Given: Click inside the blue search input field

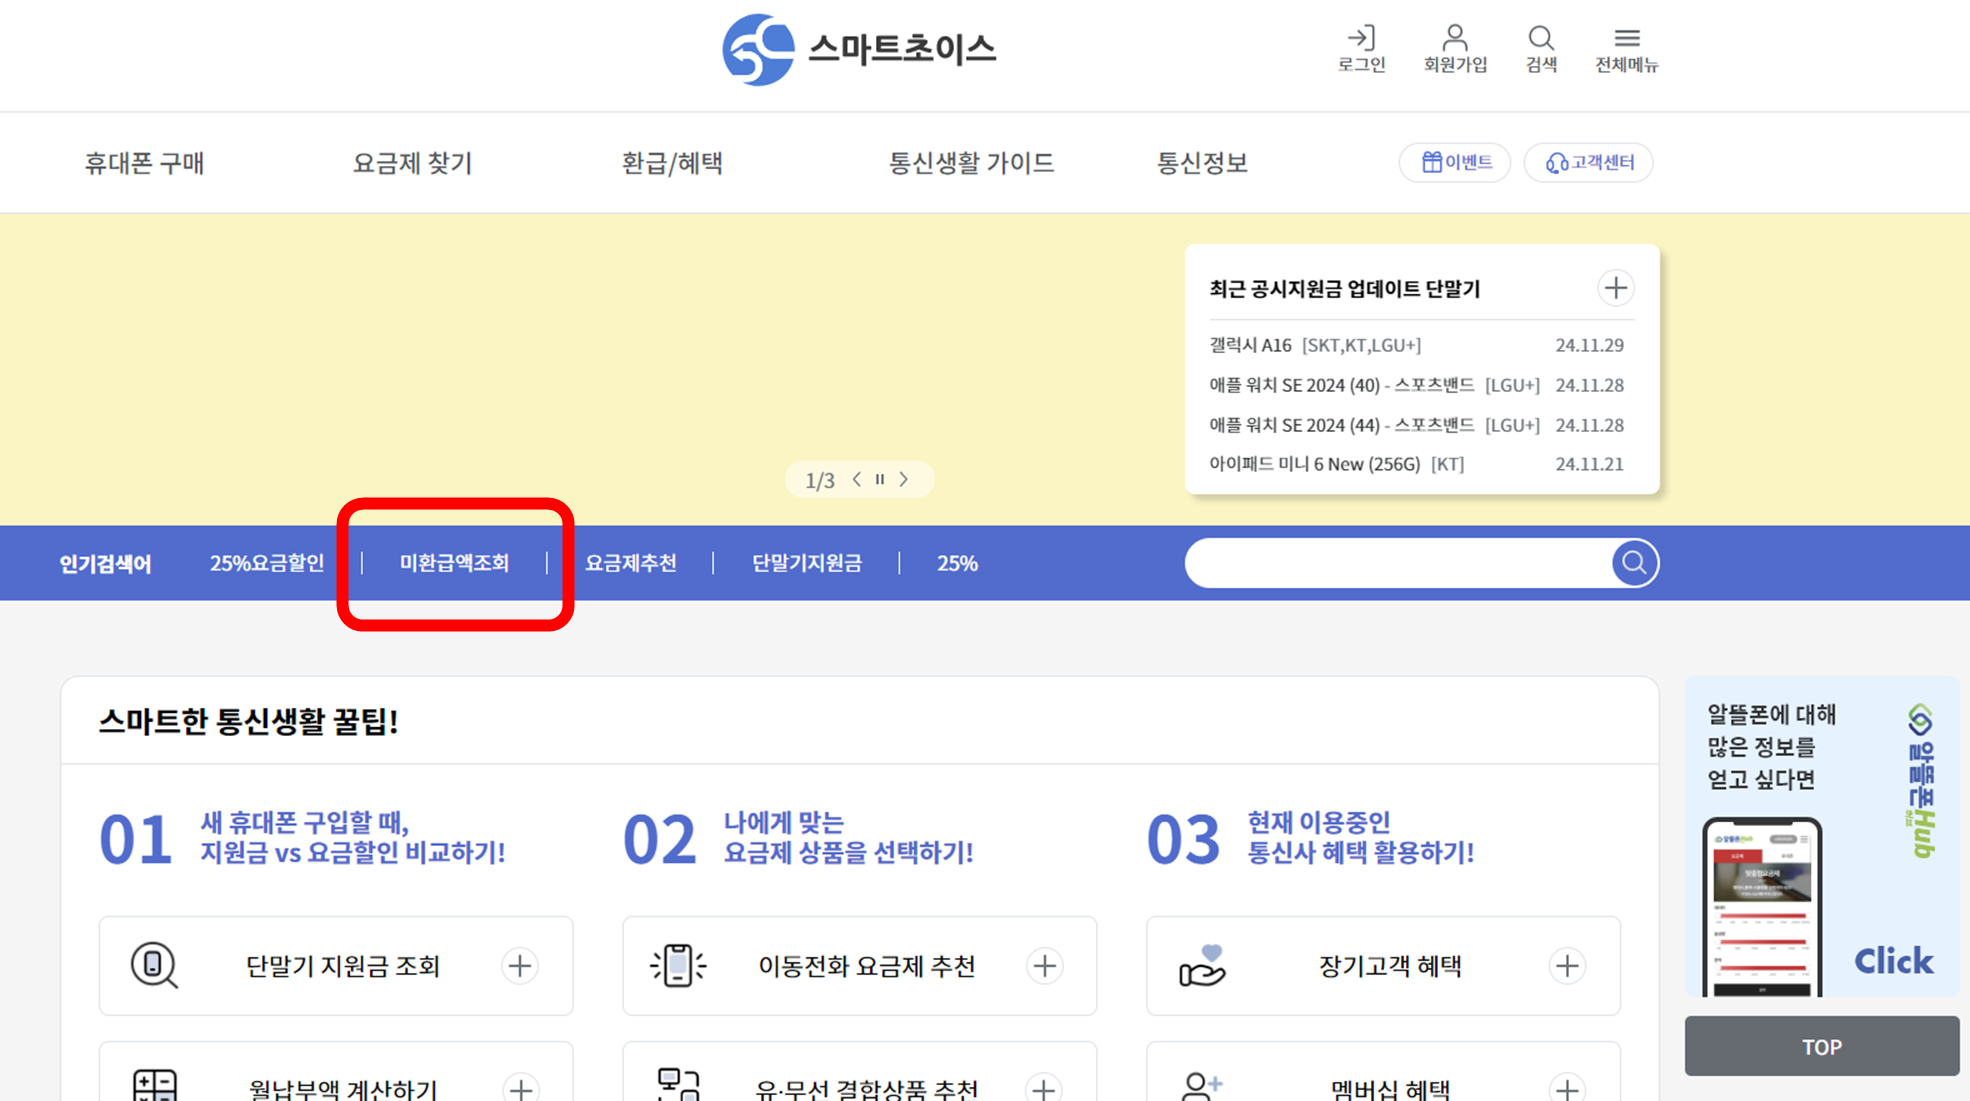Looking at the screenshot, I should click(1400, 563).
